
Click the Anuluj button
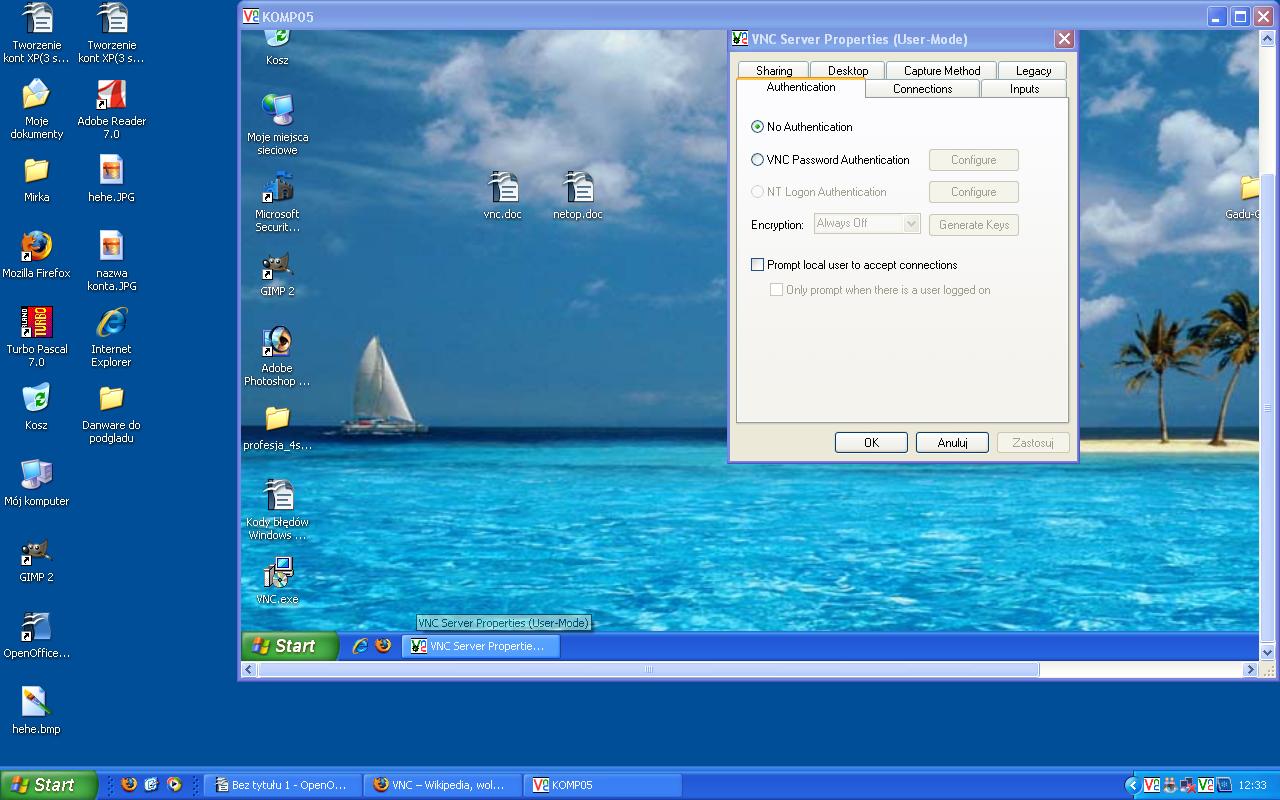coord(952,443)
